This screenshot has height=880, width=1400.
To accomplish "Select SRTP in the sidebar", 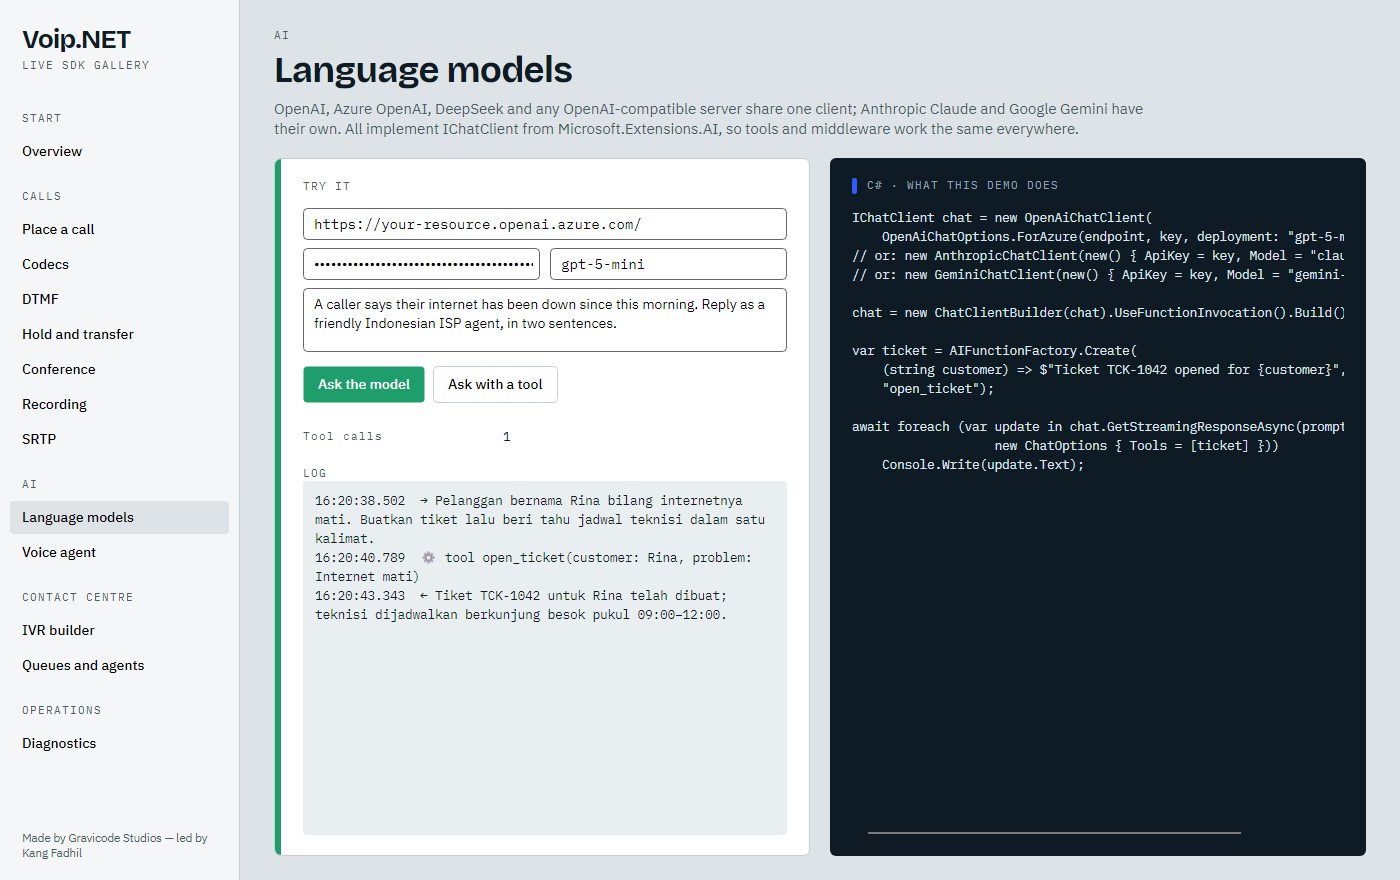I will pyautogui.click(x=119, y=440).
